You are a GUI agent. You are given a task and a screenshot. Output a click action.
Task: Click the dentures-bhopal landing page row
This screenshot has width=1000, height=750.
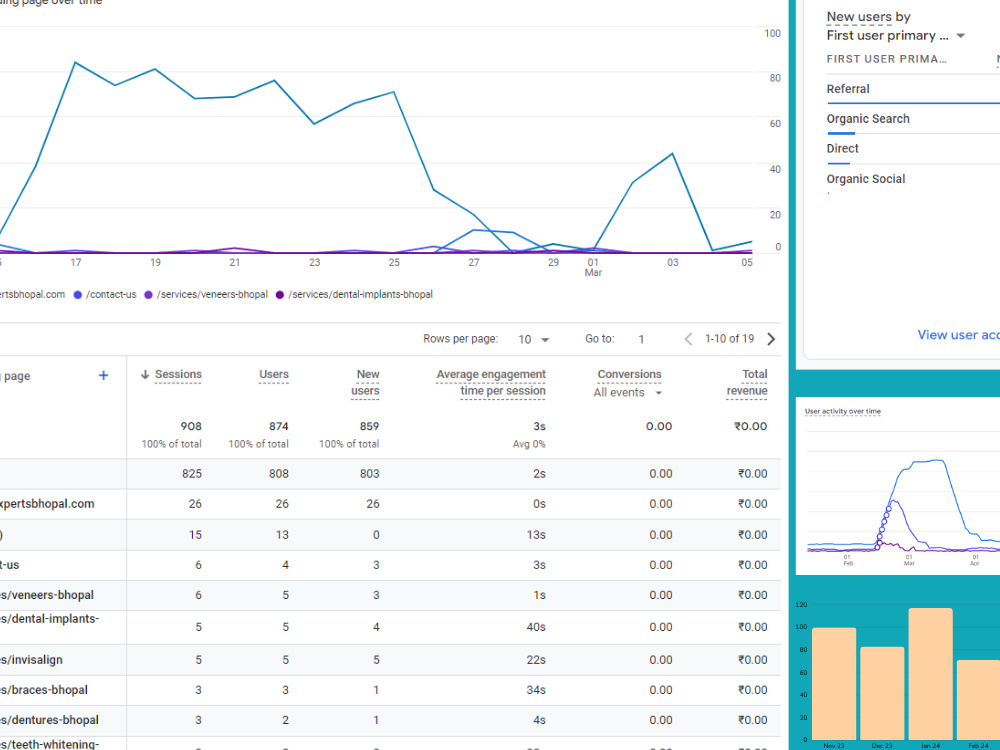[390, 720]
